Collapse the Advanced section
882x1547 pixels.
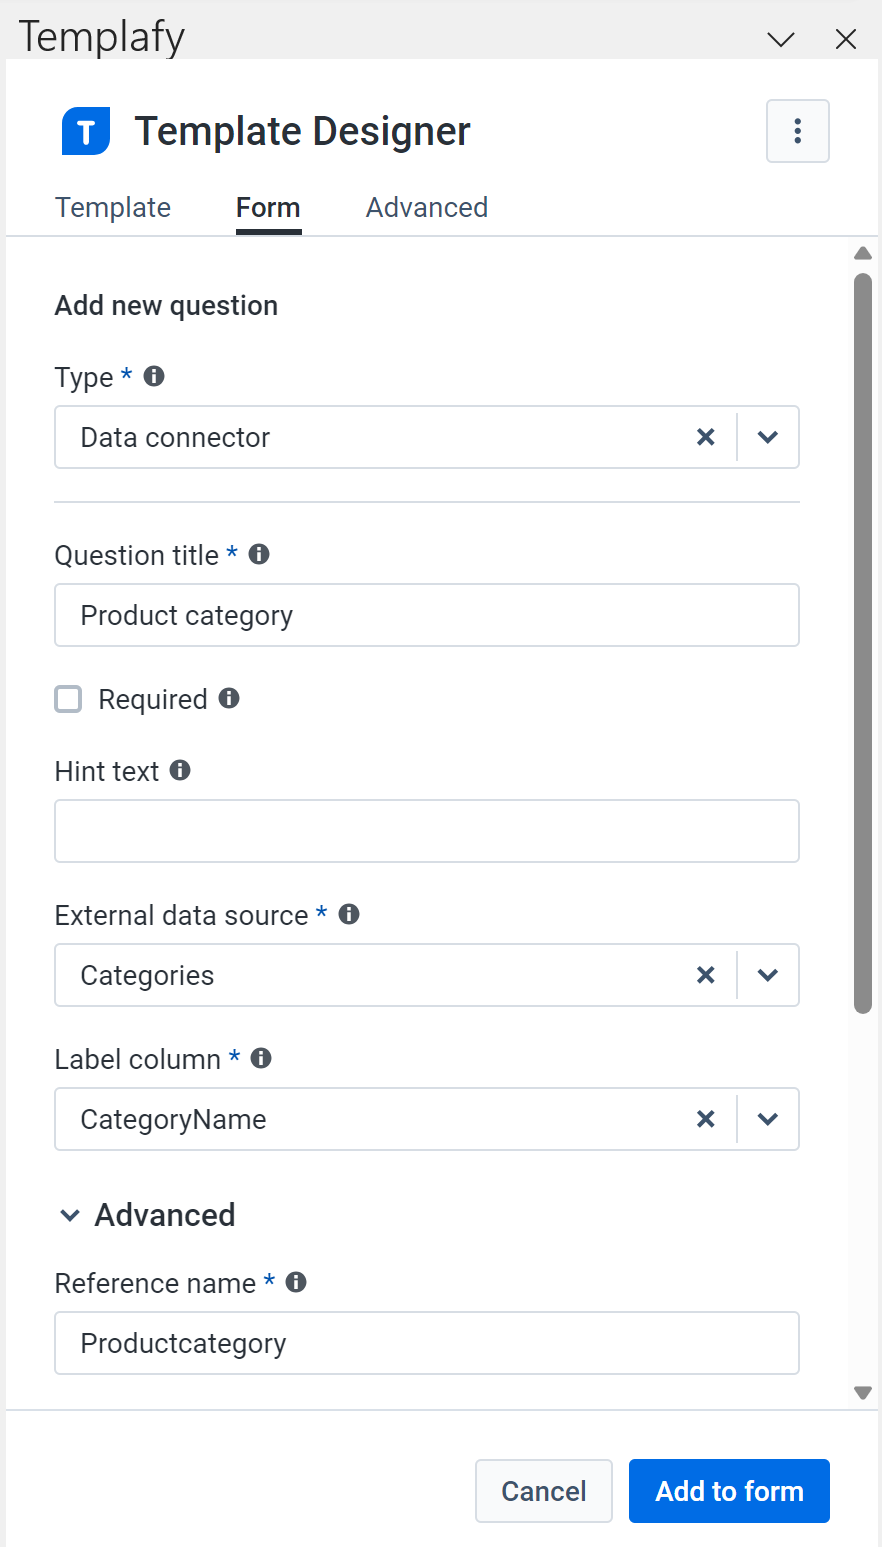tap(70, 1215)
